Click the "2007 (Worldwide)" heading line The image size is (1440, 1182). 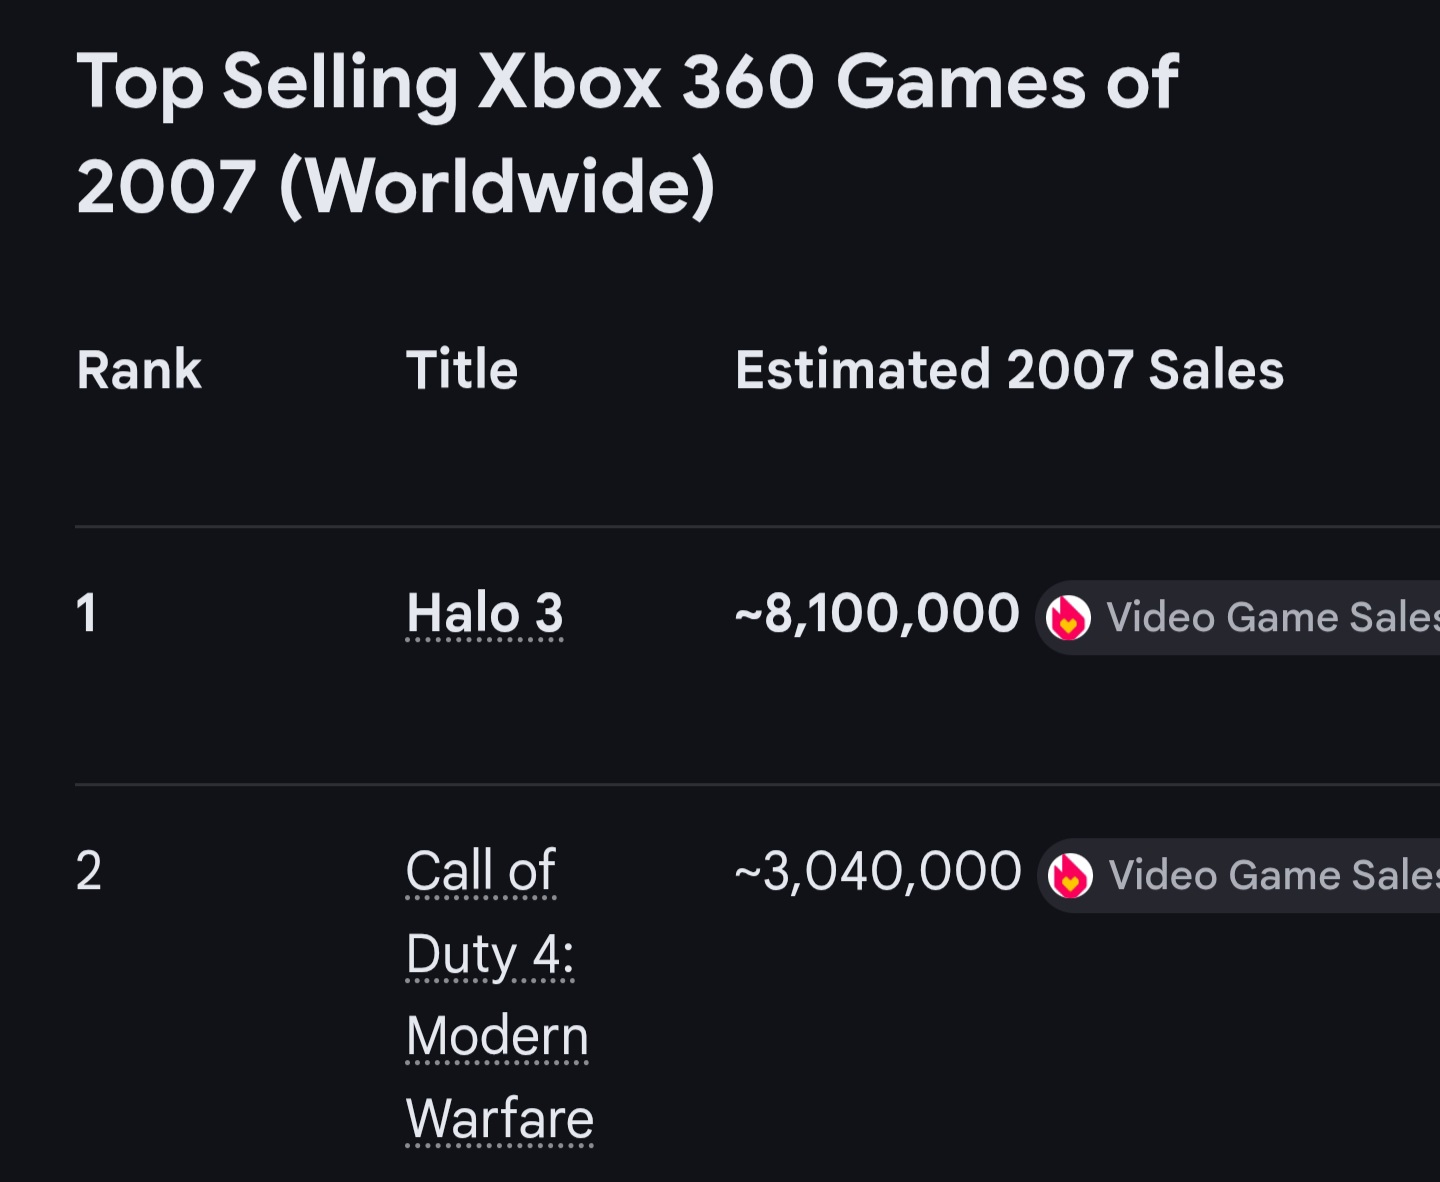pyautogui.click(x=396, y=187)
